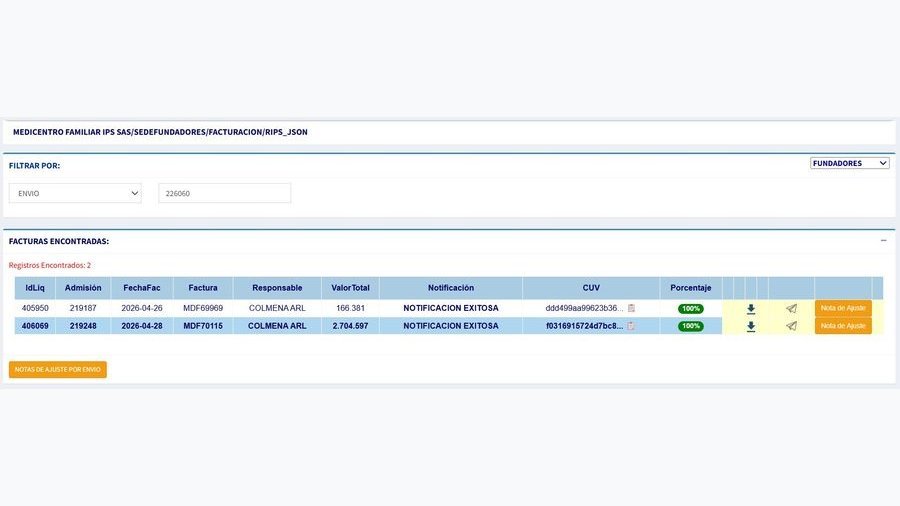Sort by ValorTotal column header
This screenshot has height=506, width=900.
pyautogui.click(x=350, y=288)
